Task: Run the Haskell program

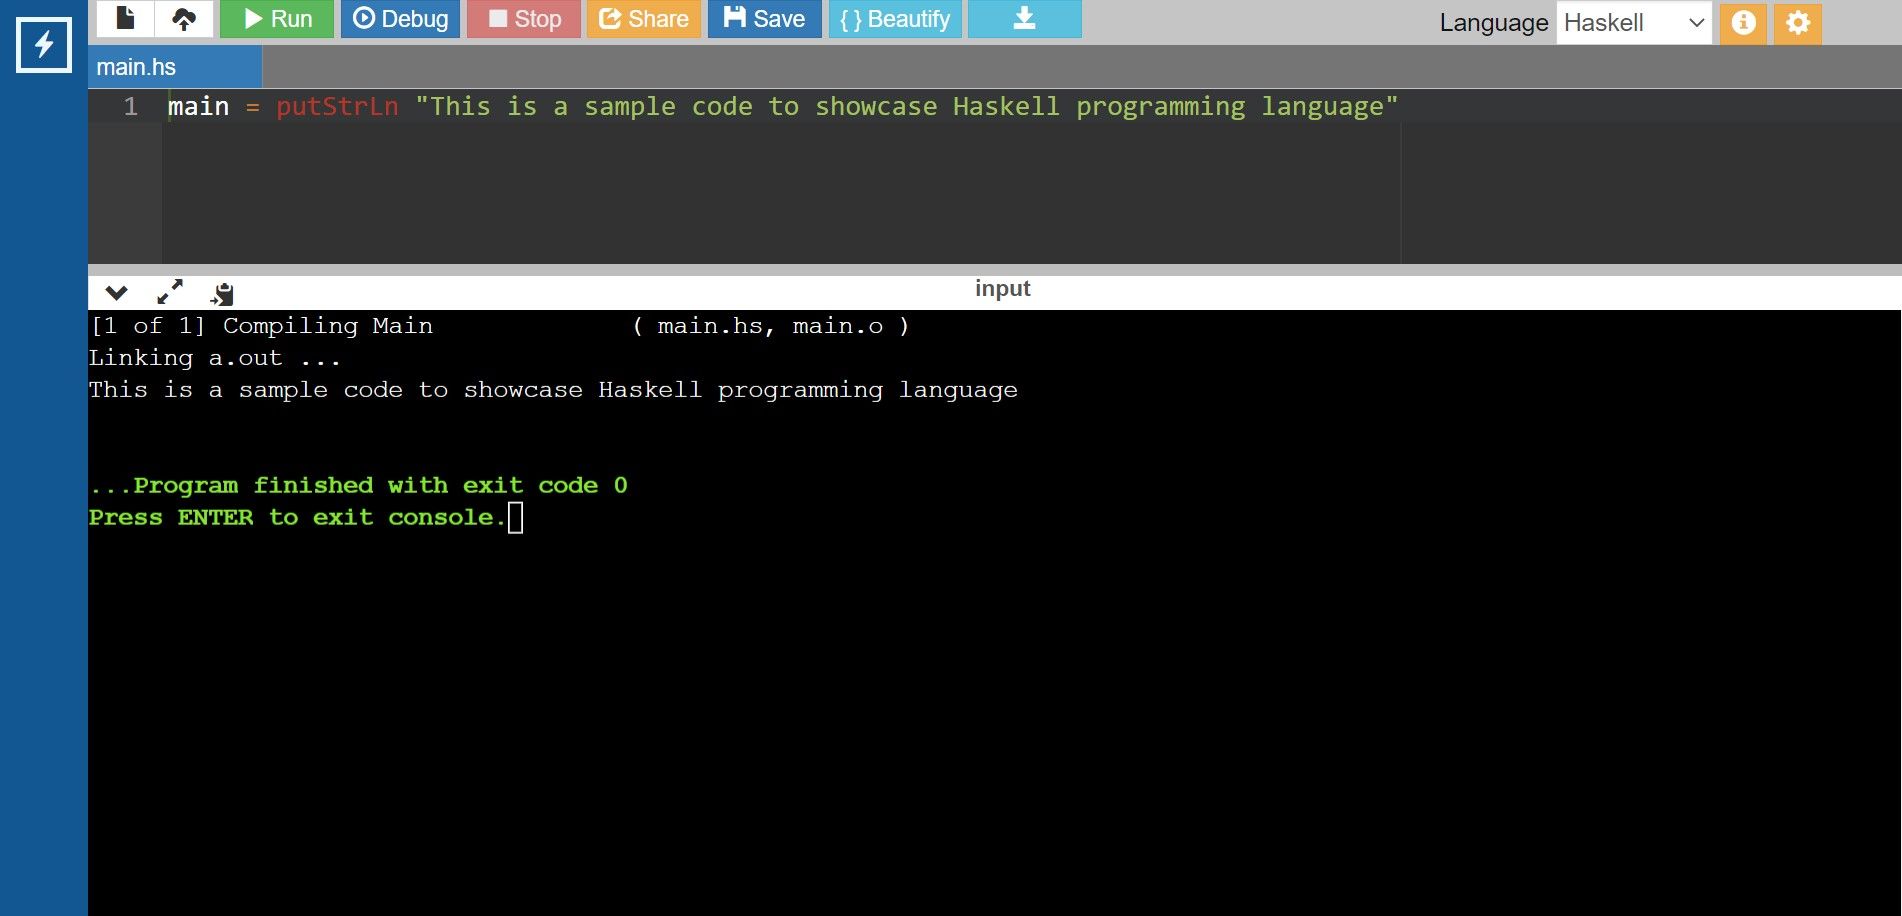Action: click(276, 17)
